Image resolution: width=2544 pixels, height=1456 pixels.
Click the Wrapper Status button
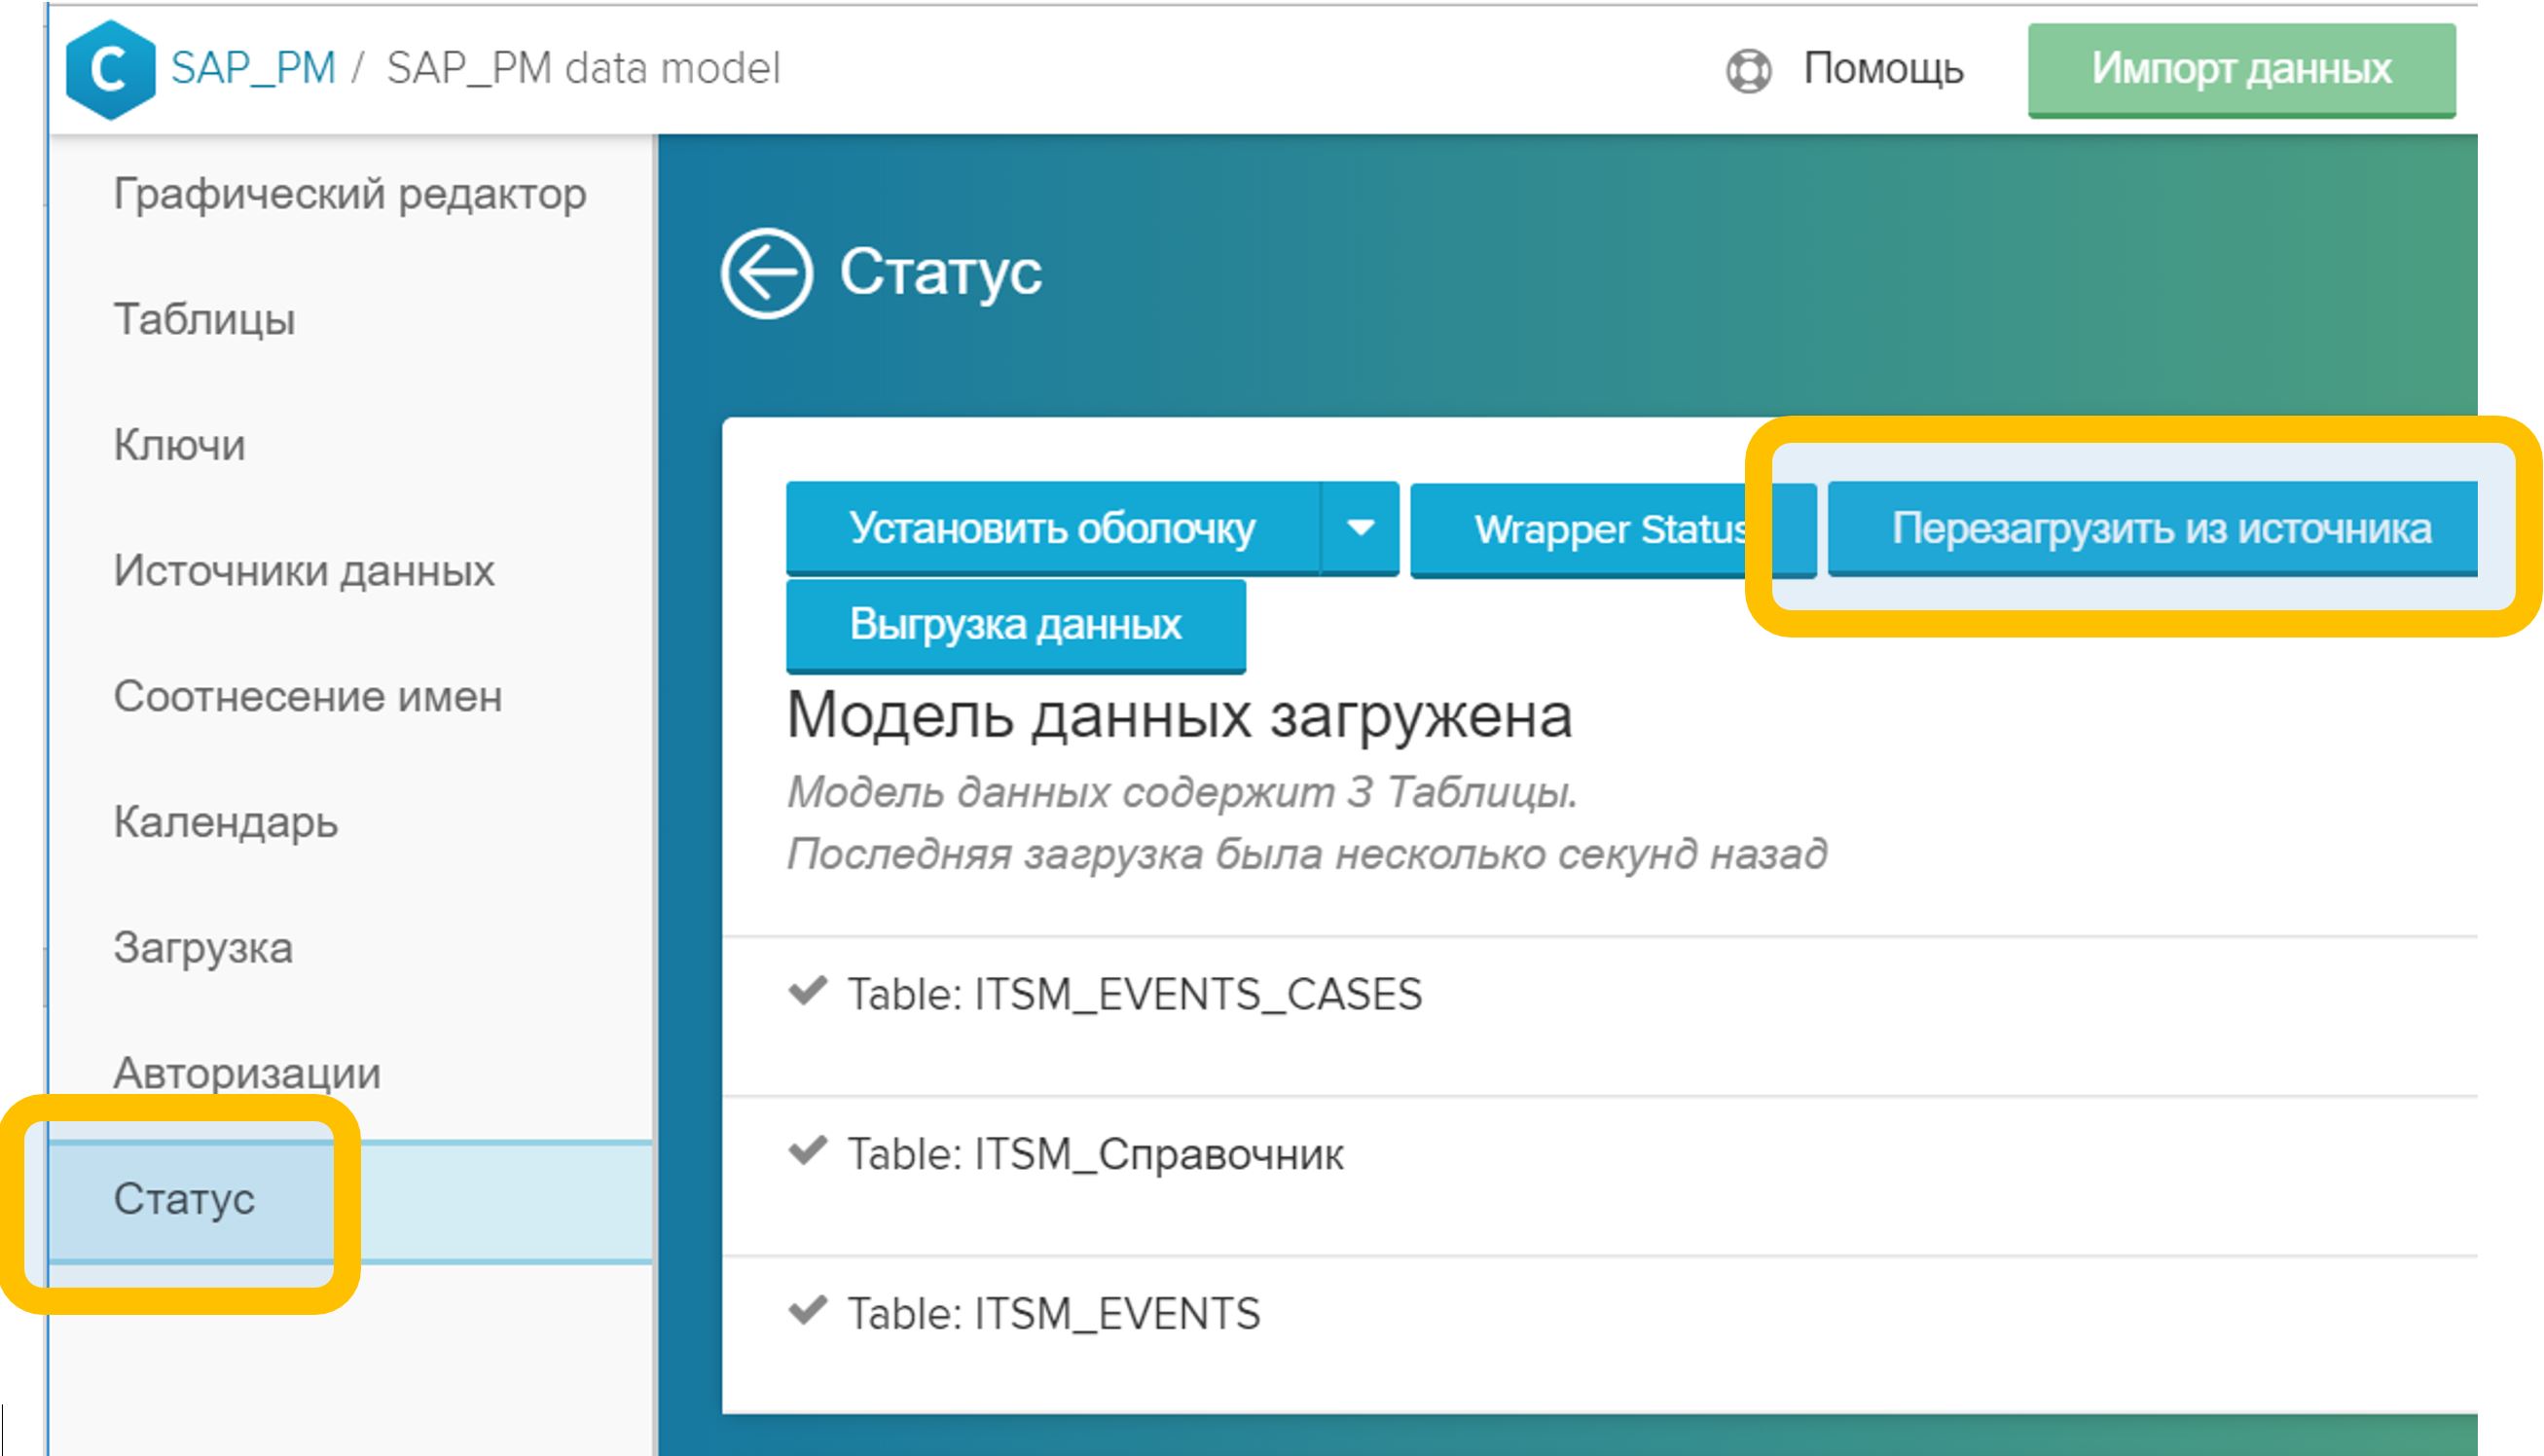pyautogui.click(x=1610, y=529)
